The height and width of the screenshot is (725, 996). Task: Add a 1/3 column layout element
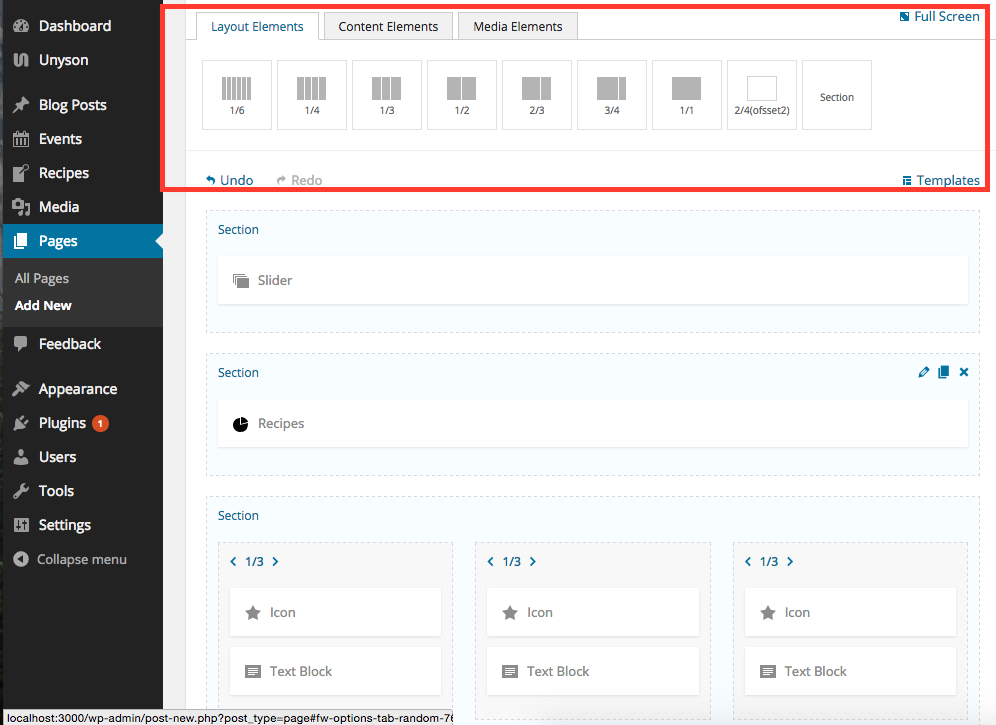[387, 95]
